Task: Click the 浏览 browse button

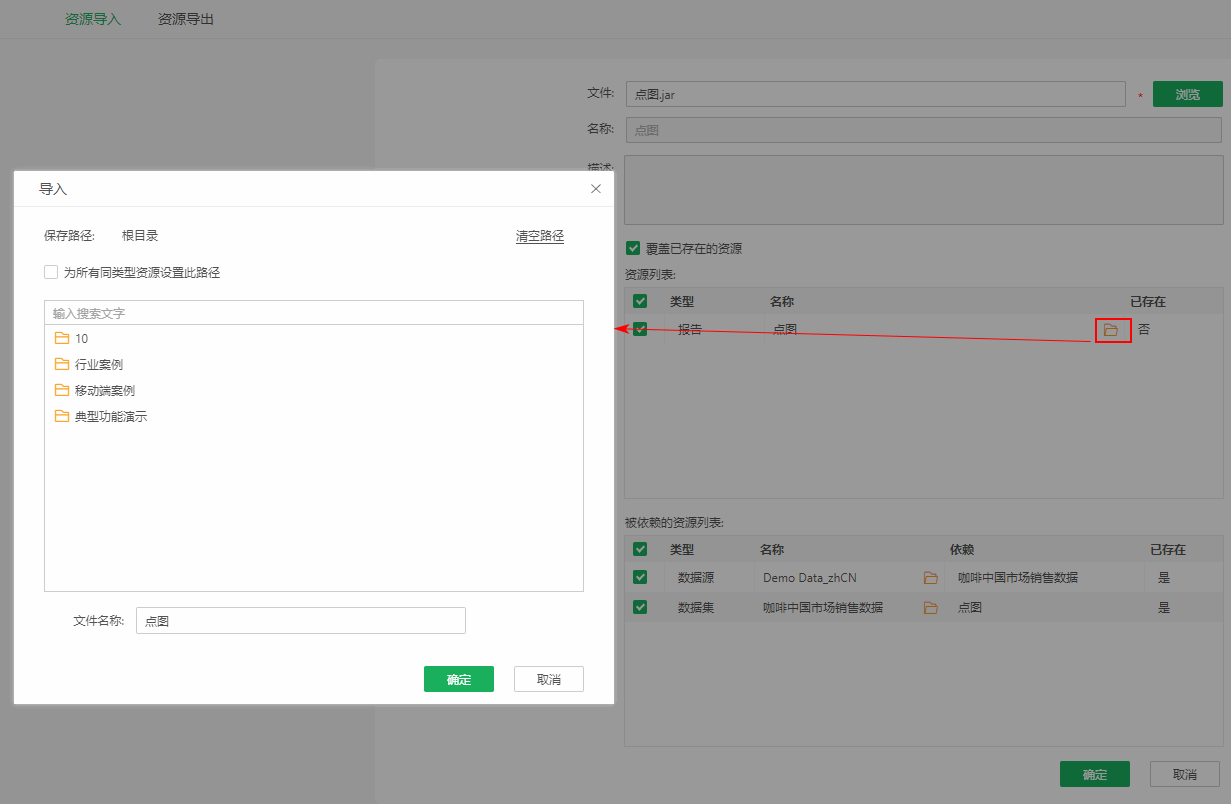Action: click(1188, 94)
